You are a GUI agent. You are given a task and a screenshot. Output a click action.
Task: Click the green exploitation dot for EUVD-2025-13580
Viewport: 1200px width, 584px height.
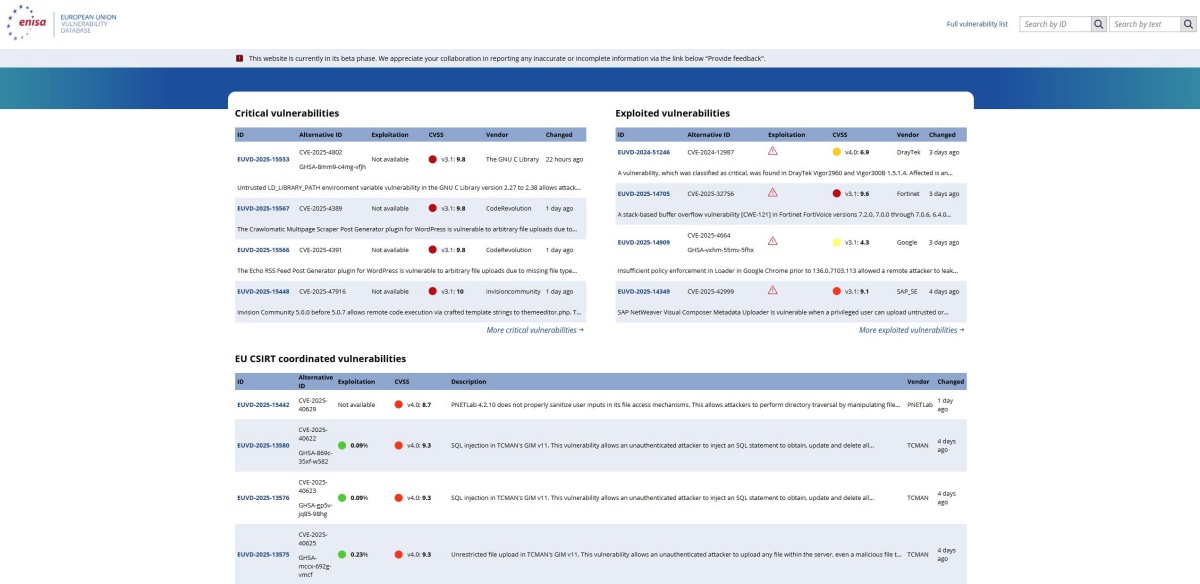342,445
